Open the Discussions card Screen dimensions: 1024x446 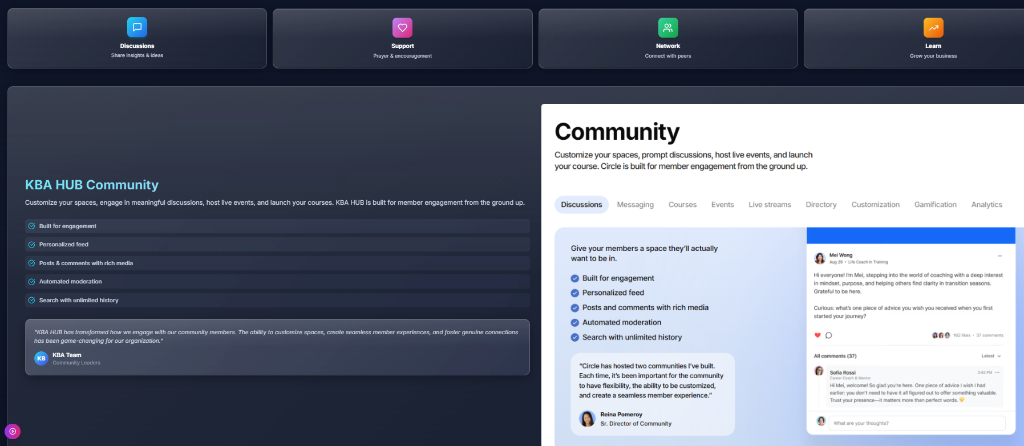[136, 38]
